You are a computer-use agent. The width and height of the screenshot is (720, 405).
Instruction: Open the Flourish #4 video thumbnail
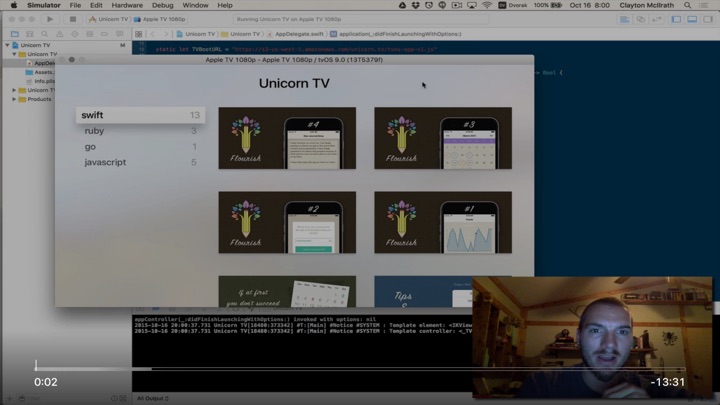tap(287, 138)
